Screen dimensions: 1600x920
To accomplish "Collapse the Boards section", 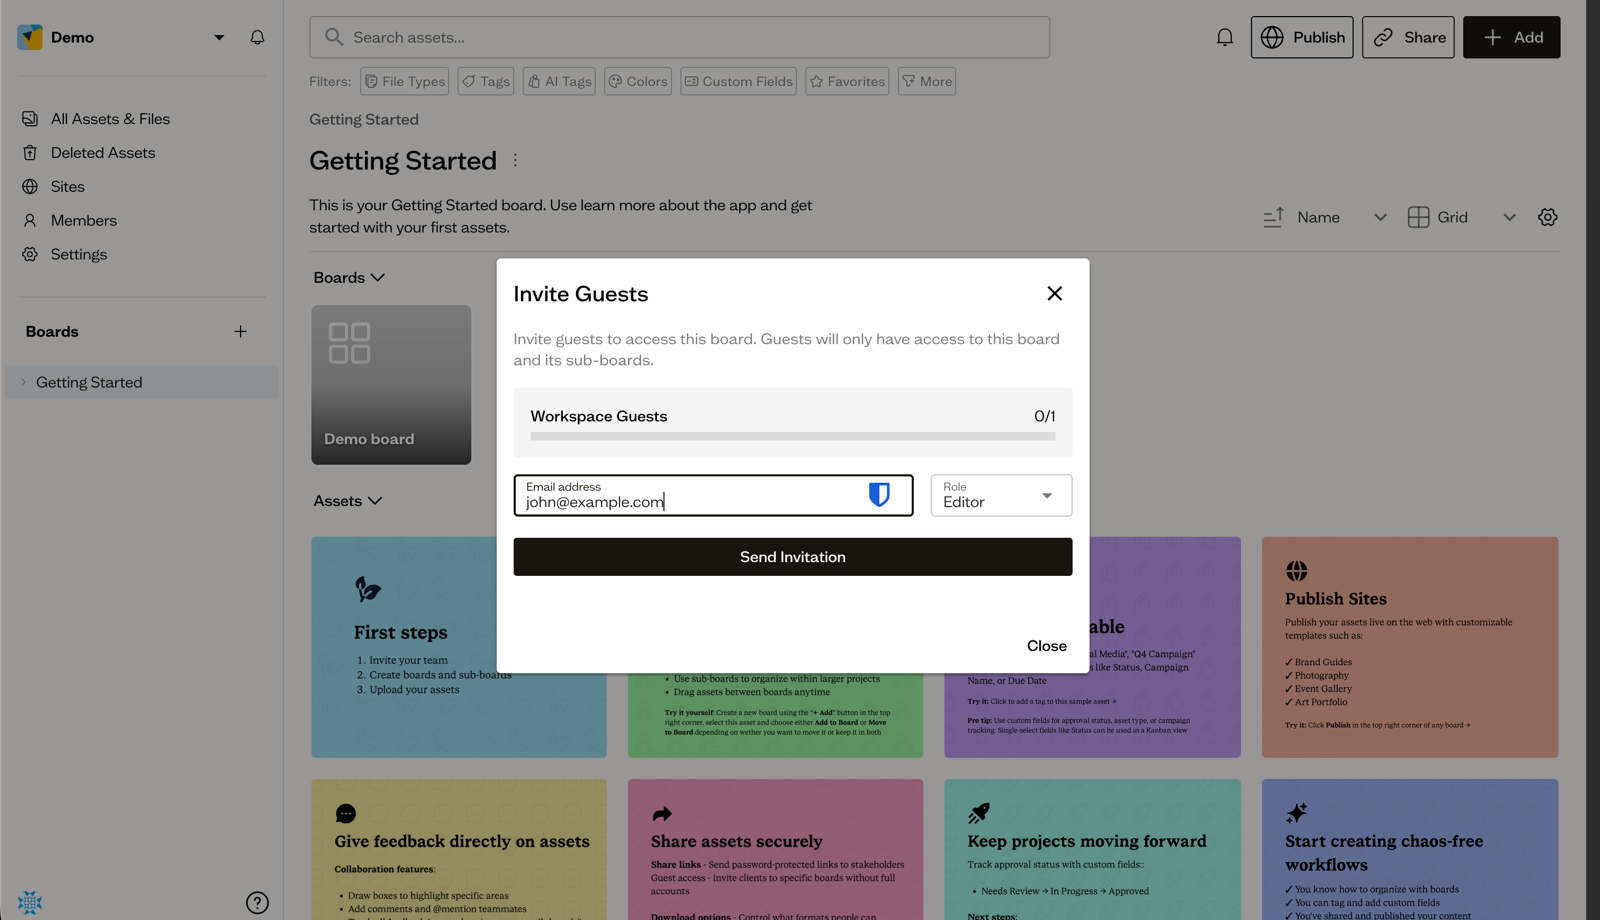I will pyautogui.click(x=349, y=277).
